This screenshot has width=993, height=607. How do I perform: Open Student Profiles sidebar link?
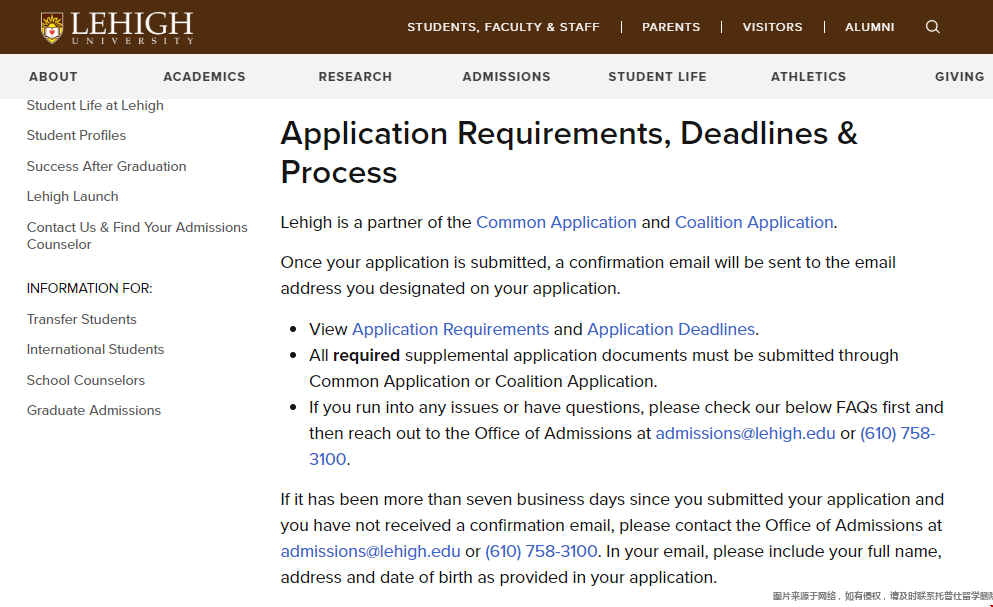76,136
